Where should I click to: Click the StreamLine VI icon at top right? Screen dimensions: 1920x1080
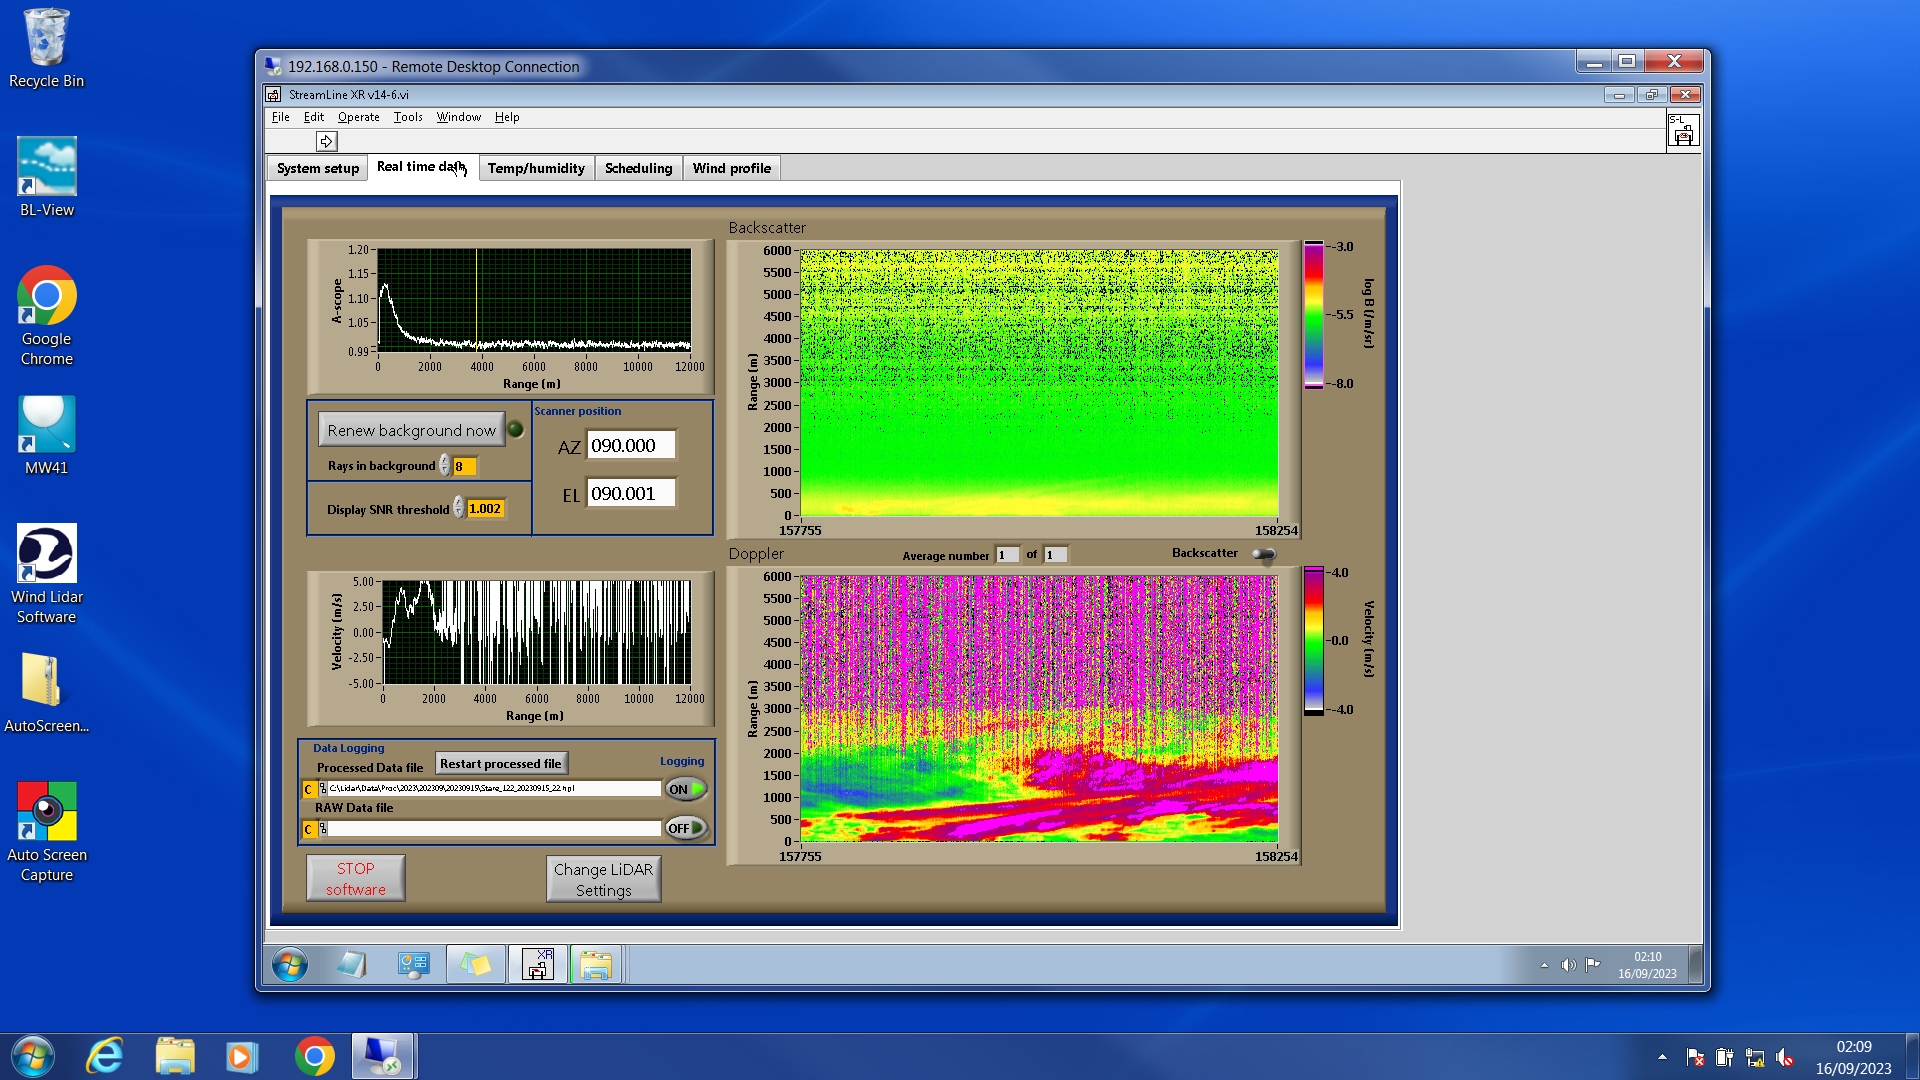point(1683,131)
